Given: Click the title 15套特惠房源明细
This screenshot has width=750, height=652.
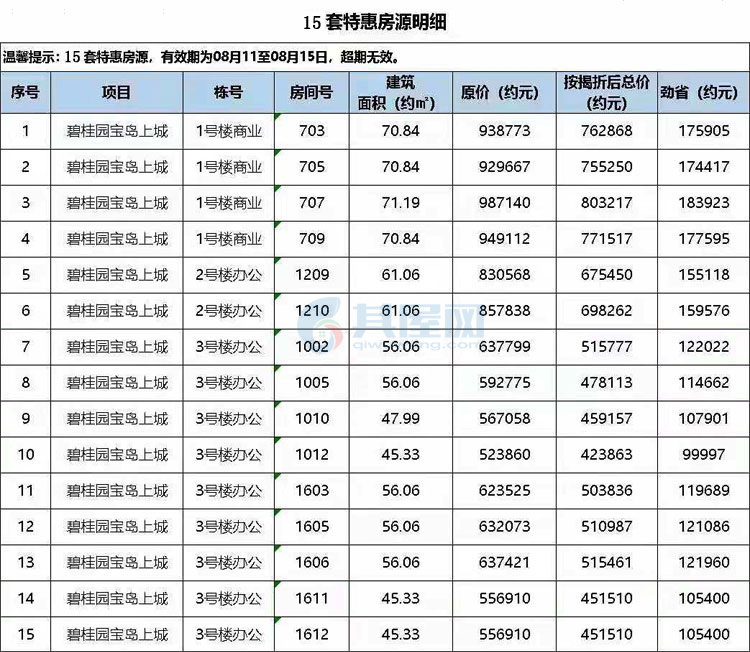Looking at the screenshot, I should pos(375,21).
